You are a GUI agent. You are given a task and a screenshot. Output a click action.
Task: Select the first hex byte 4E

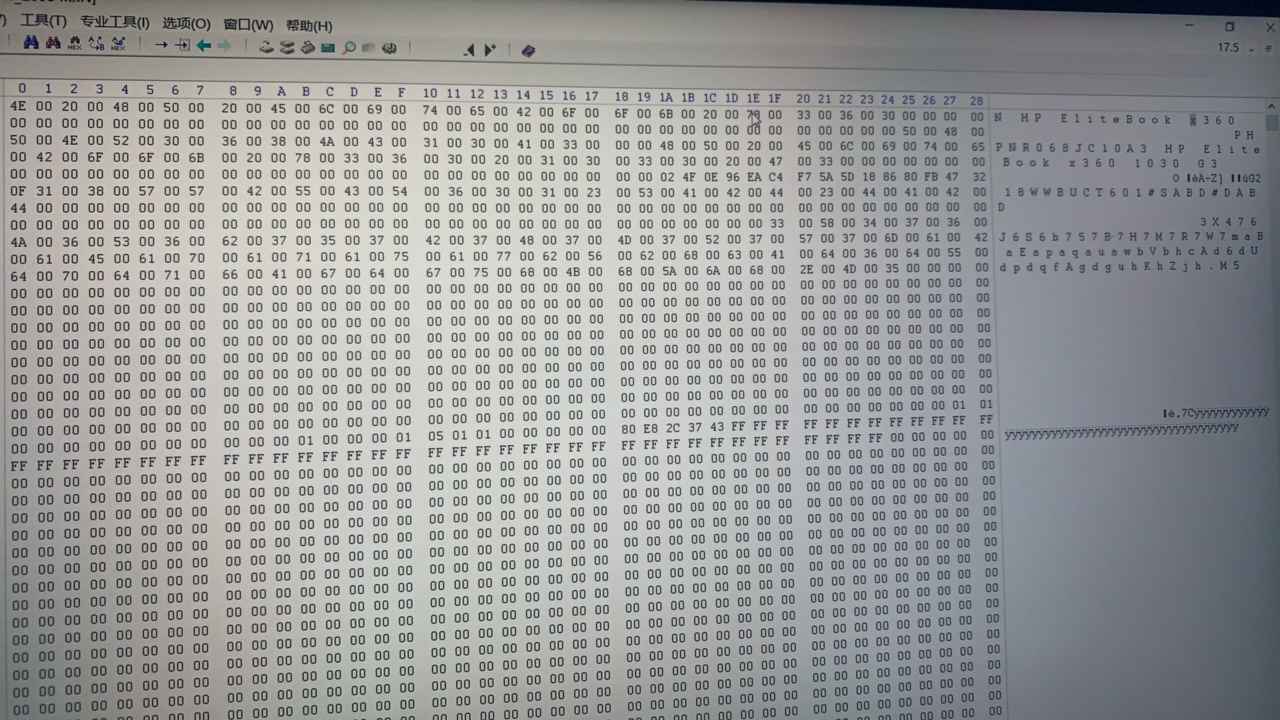(18, 107)
